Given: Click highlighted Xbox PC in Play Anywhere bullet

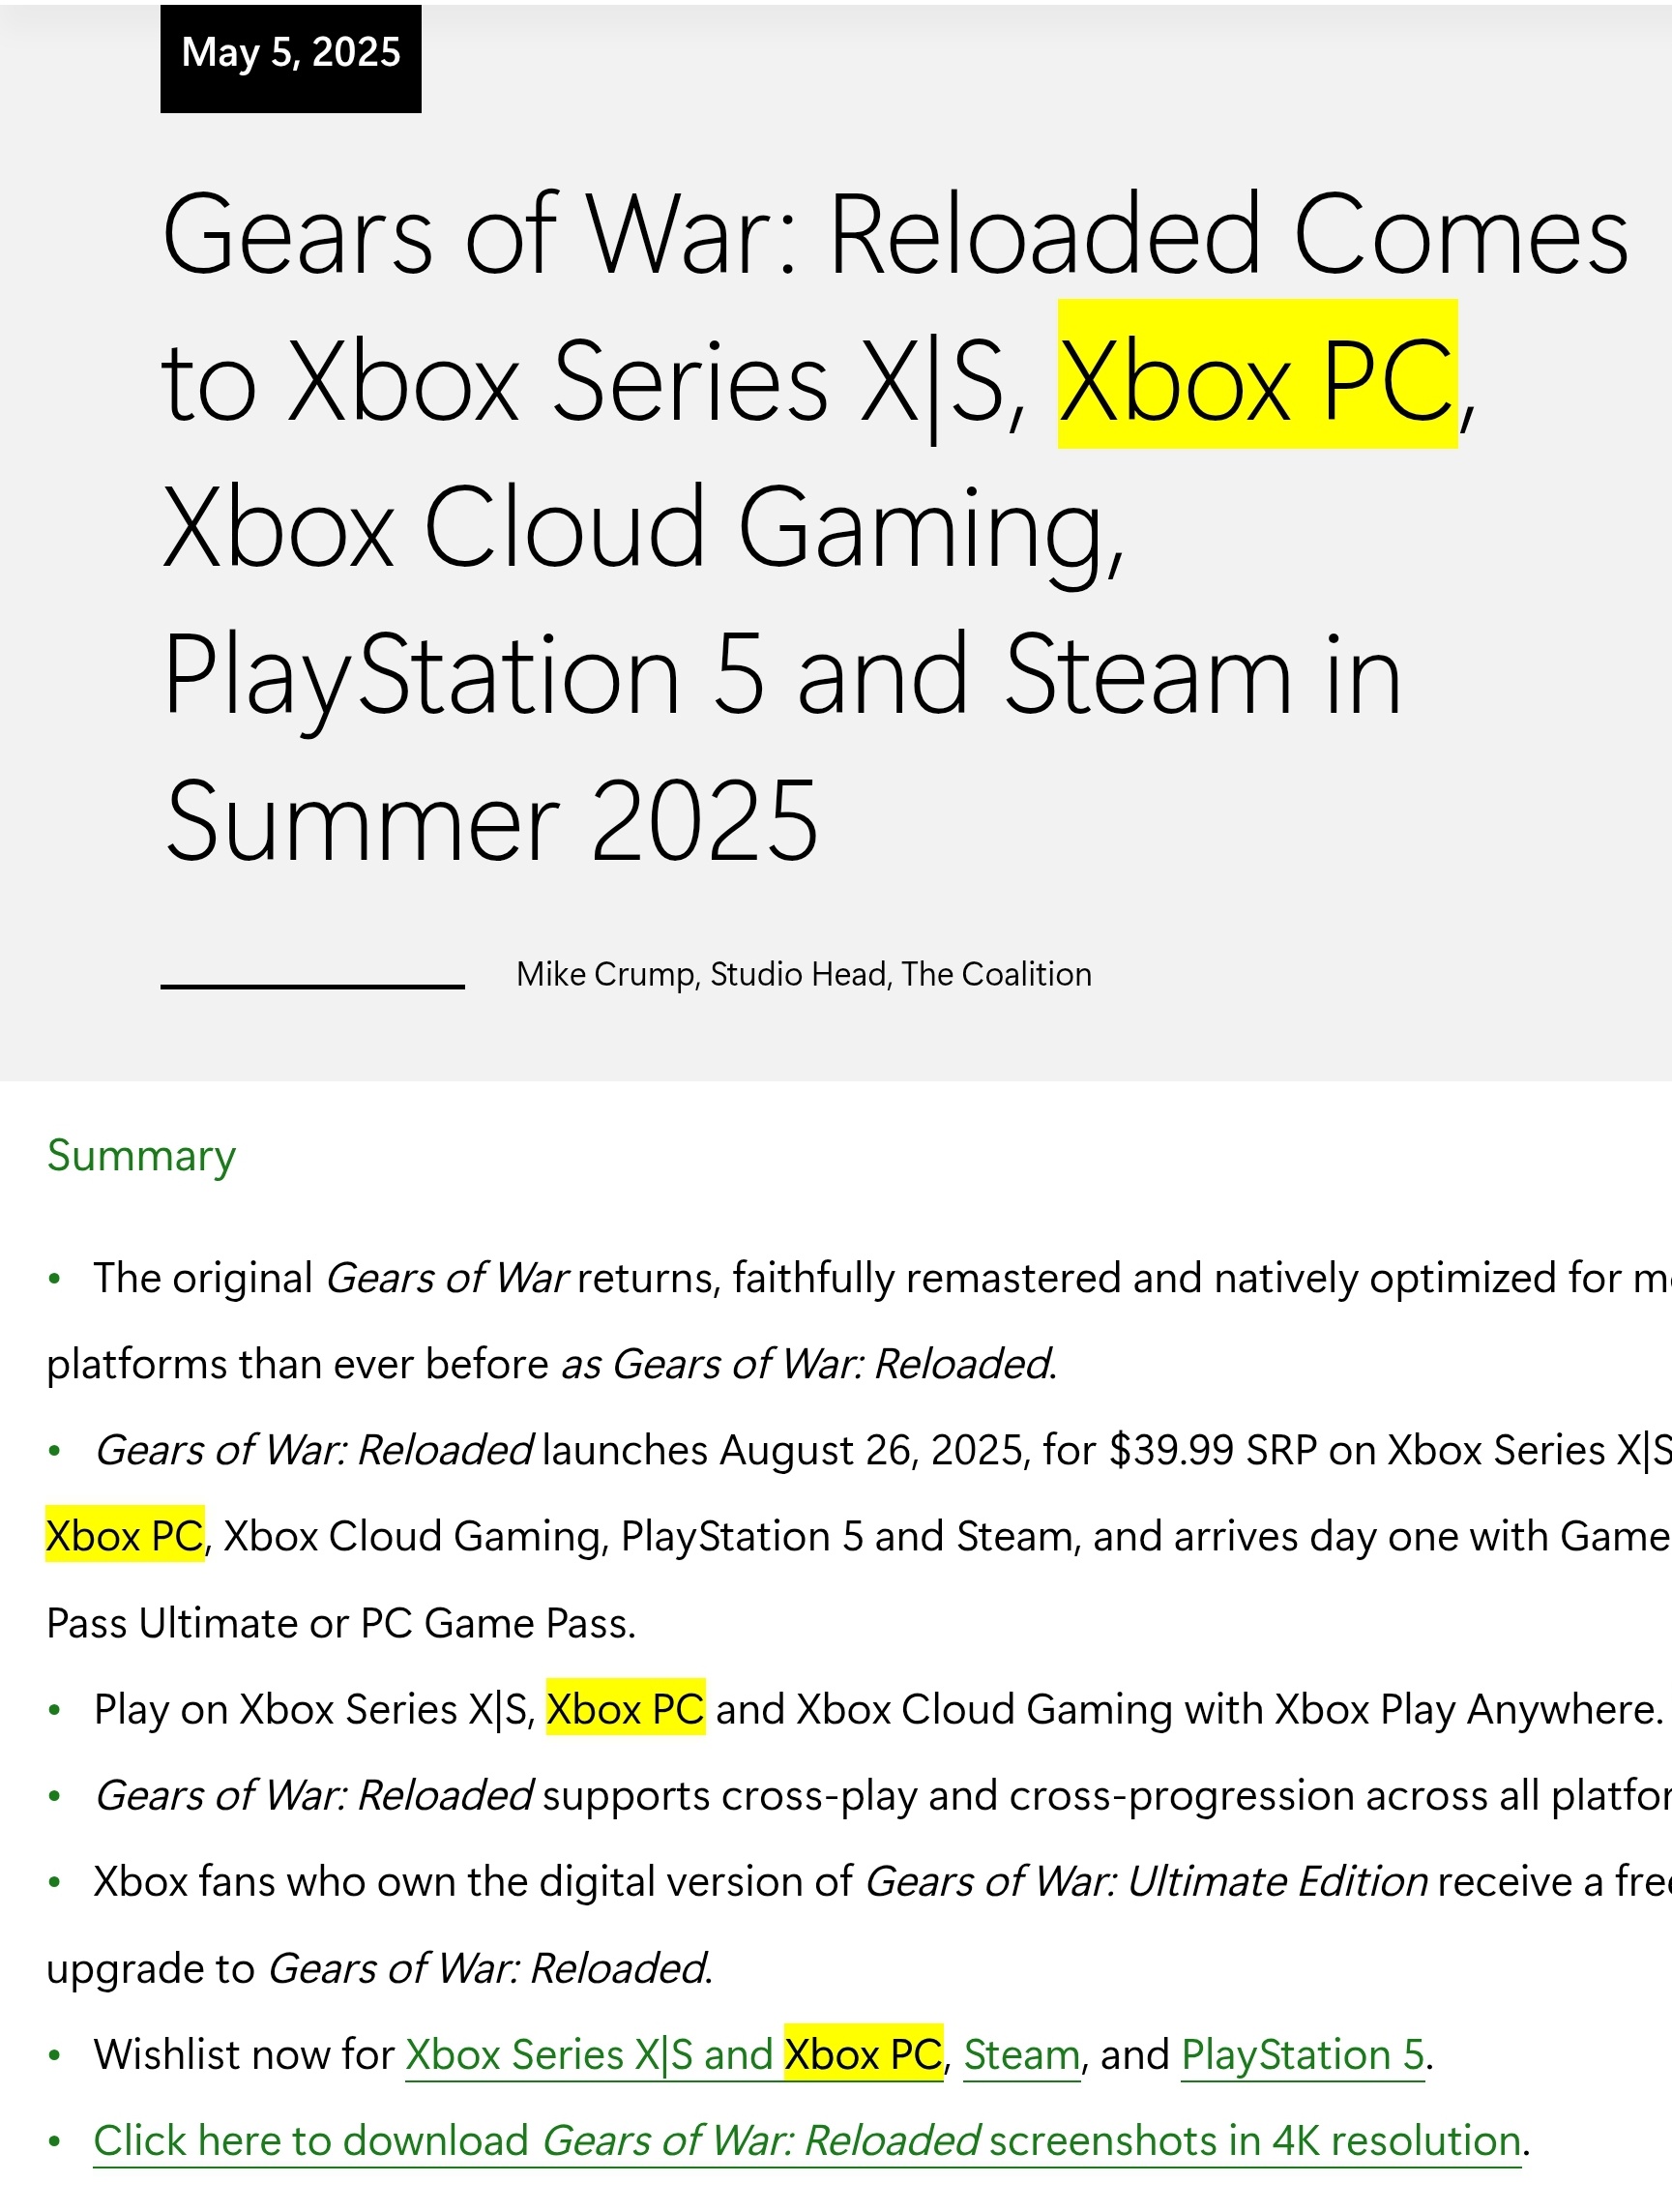Looking at the screenshot, I should (x=626, y=1709).
